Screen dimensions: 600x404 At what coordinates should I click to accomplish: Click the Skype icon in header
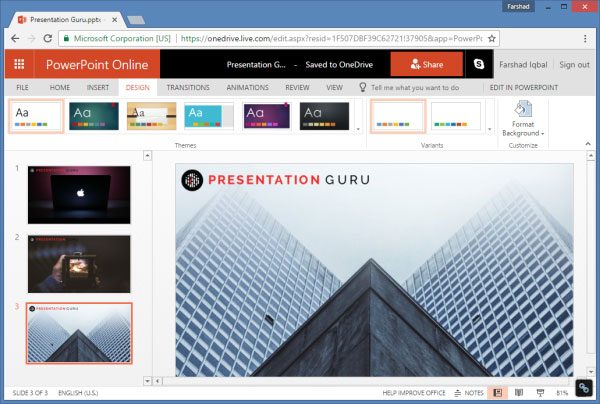coord(479,64)
